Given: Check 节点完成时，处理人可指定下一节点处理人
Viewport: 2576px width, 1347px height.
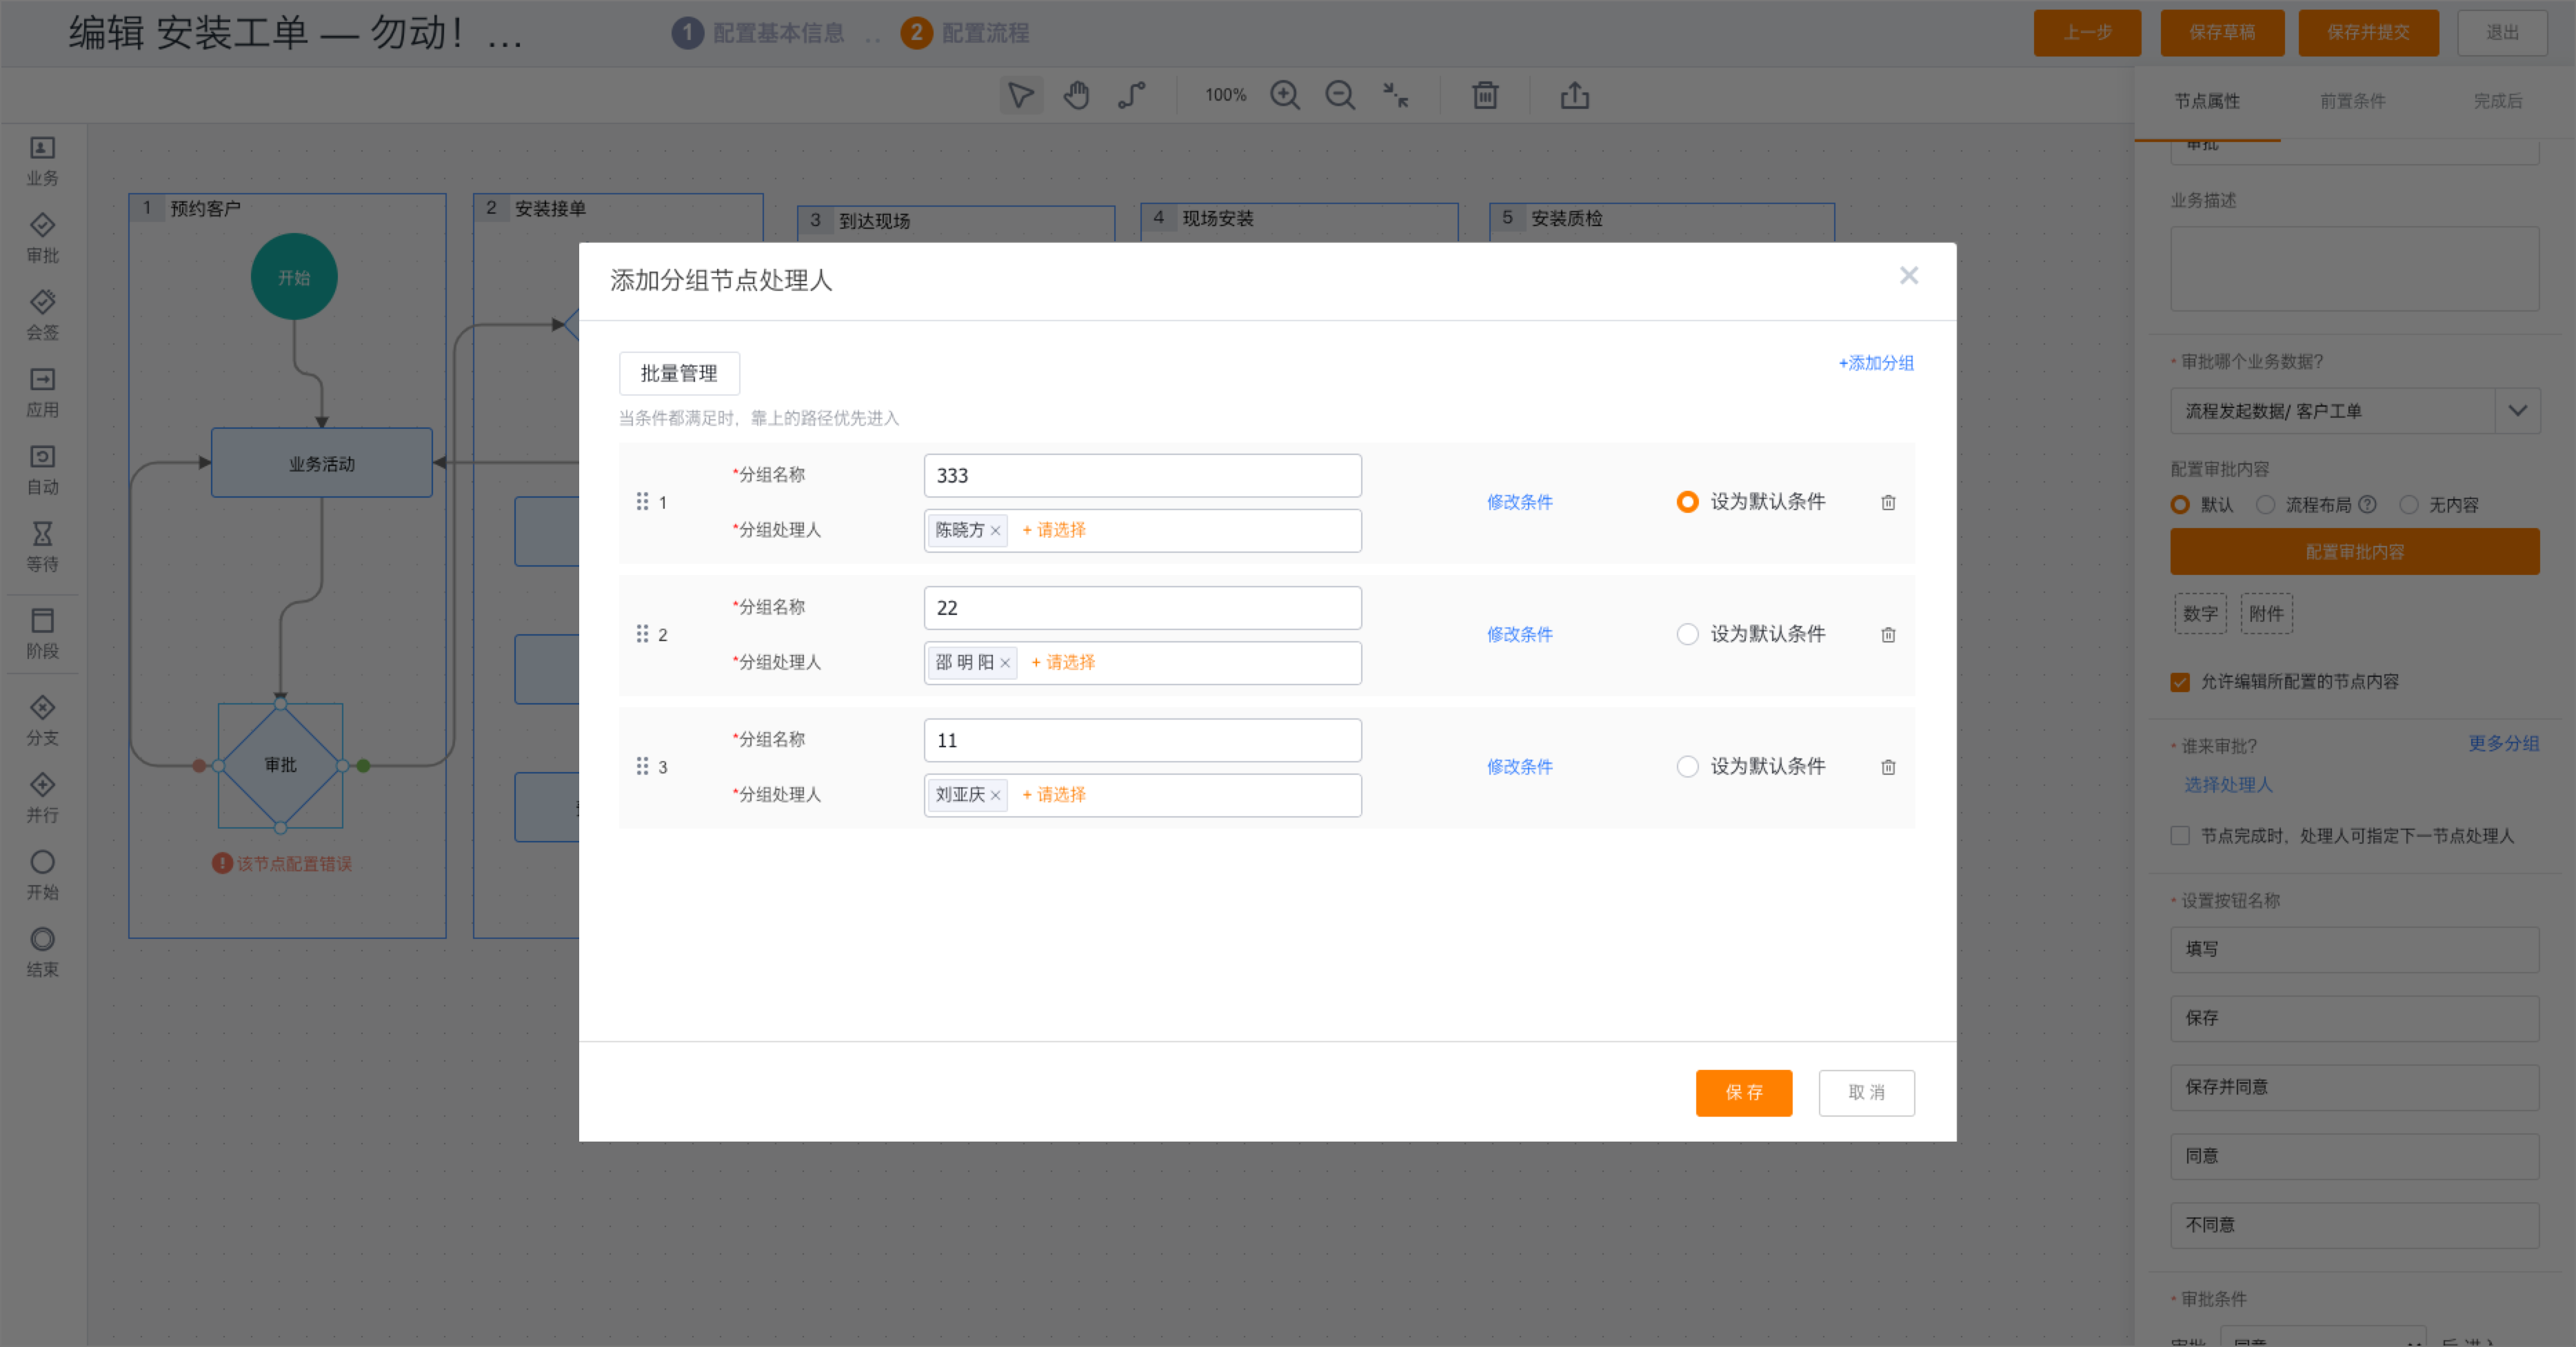Looking at the screenshot, I should (x=2180, y=836).
